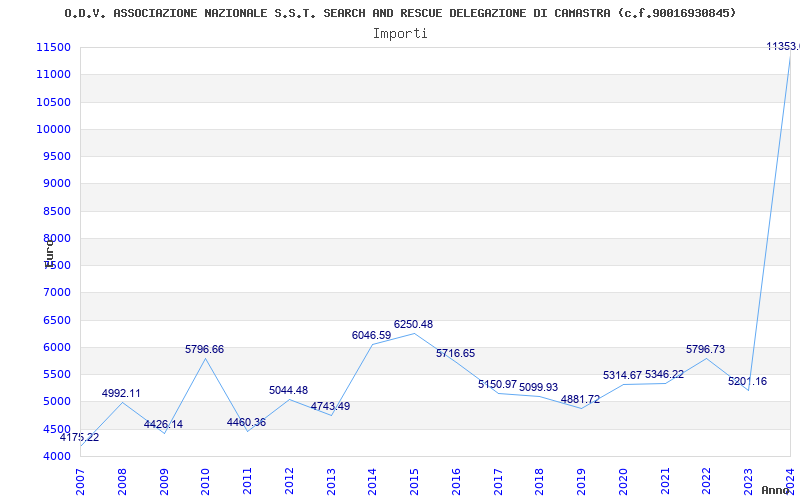Select the 7000 y-axis tick label
800x500 pixels.
point(56,293)
